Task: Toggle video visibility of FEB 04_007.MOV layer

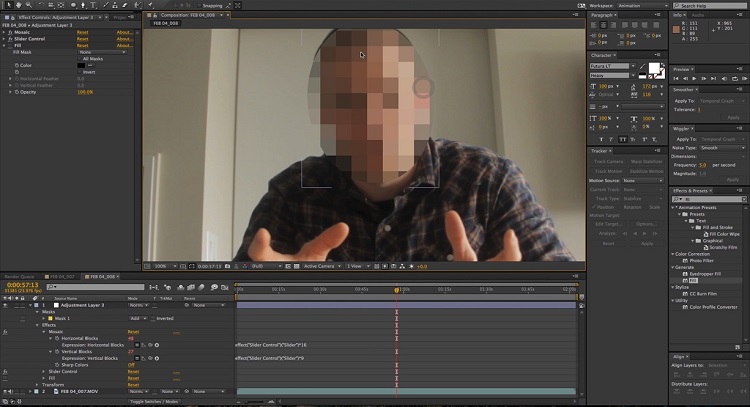Action: 5,391
